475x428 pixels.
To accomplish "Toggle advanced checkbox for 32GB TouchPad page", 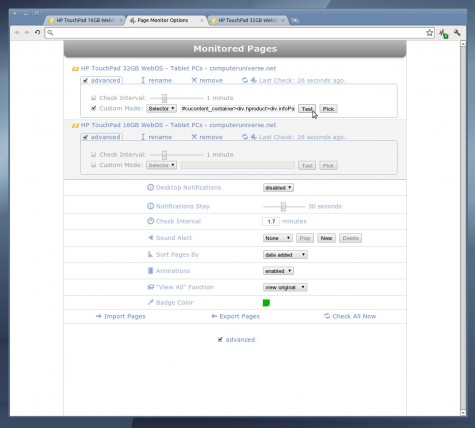I will click(x=86, y=81).
